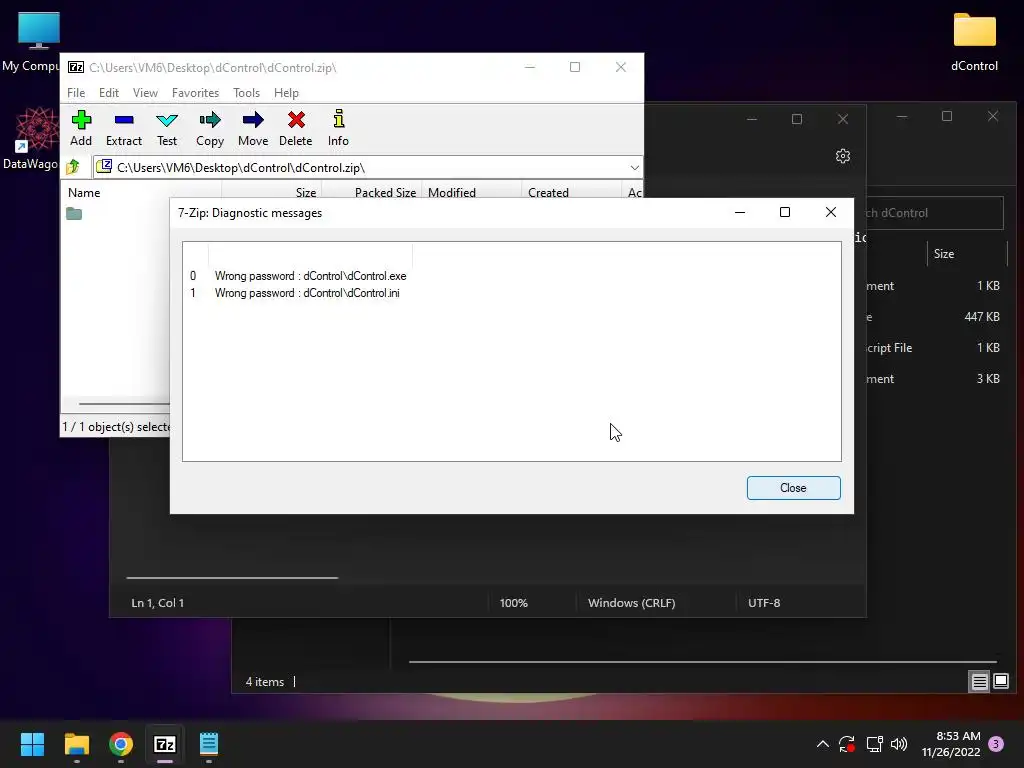The image size is (1024, 768).
Task: Open the Windows Start menu
Action: (x=32, y=744)
